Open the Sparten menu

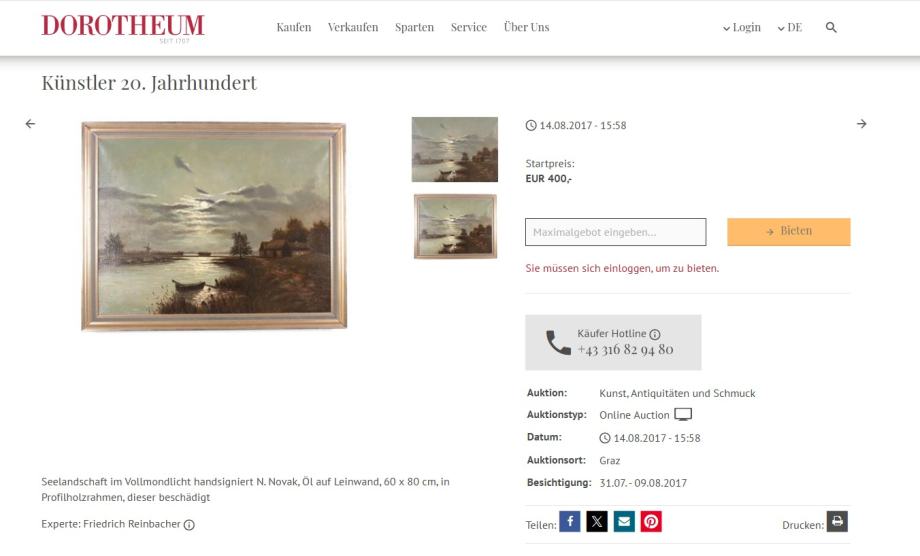pyautogui.click(x=414, y=28)
